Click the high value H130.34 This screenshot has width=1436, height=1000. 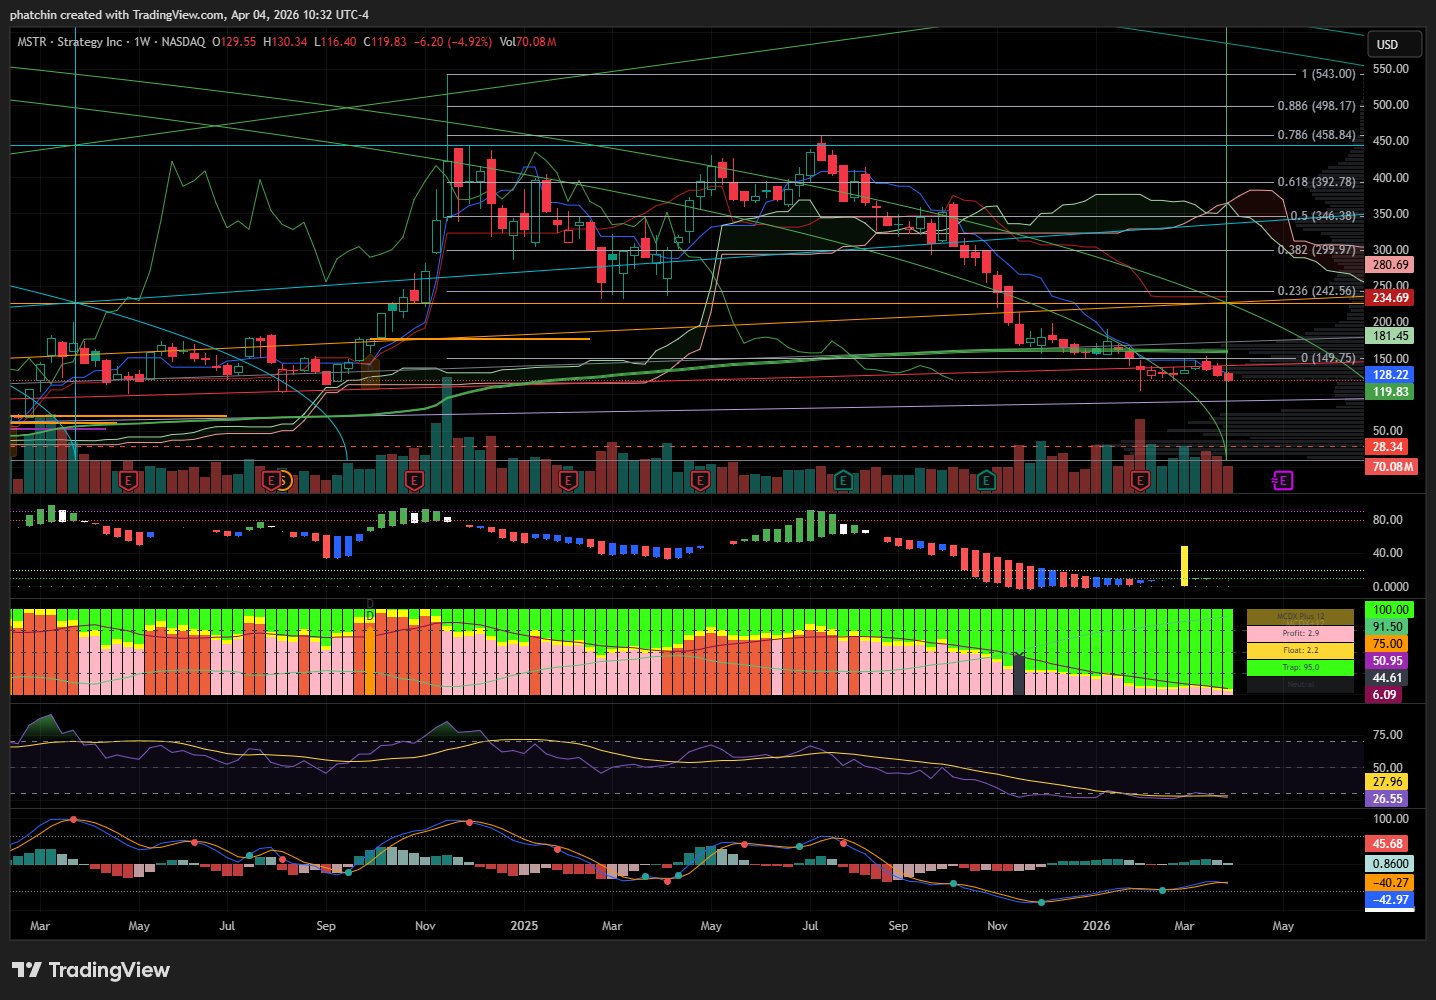tap(285, 42)
